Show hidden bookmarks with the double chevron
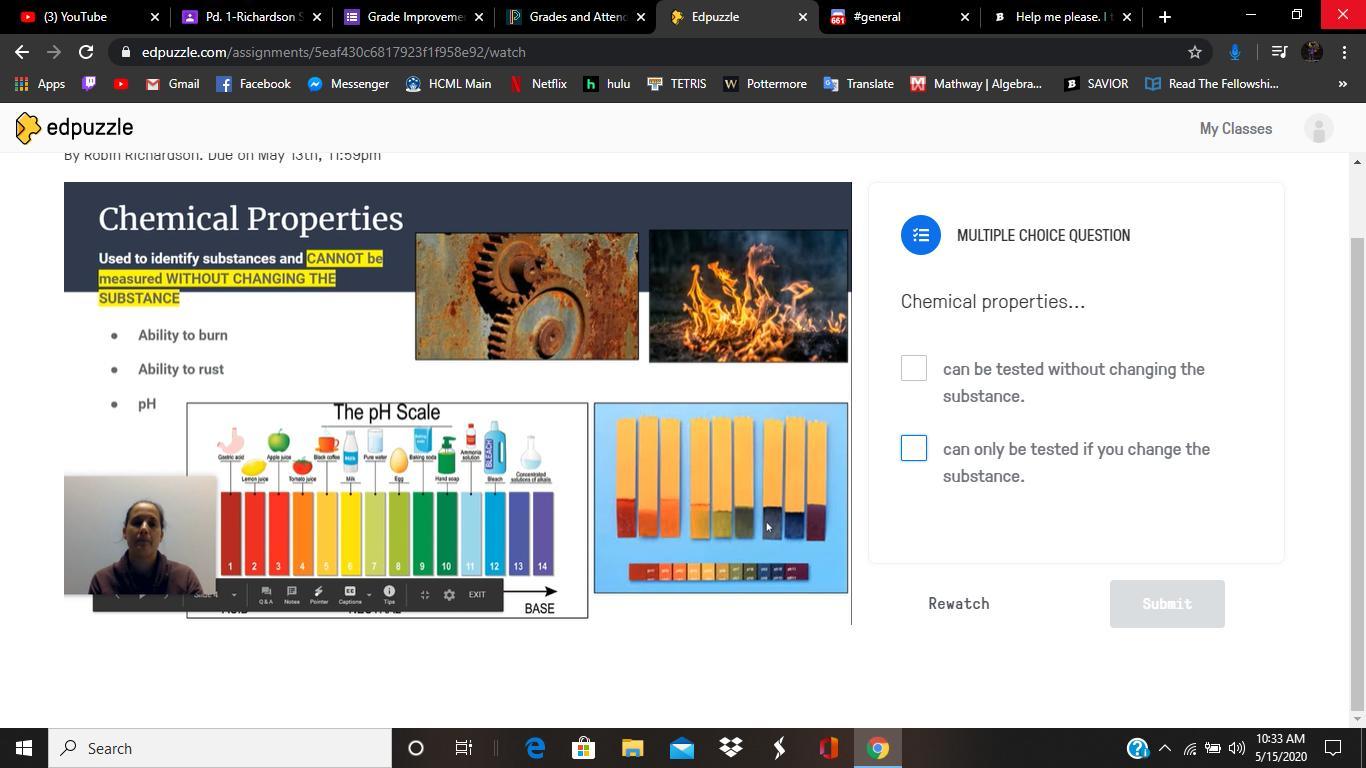The width and height of the screenshot is (1366, 768). point(1342,84)
